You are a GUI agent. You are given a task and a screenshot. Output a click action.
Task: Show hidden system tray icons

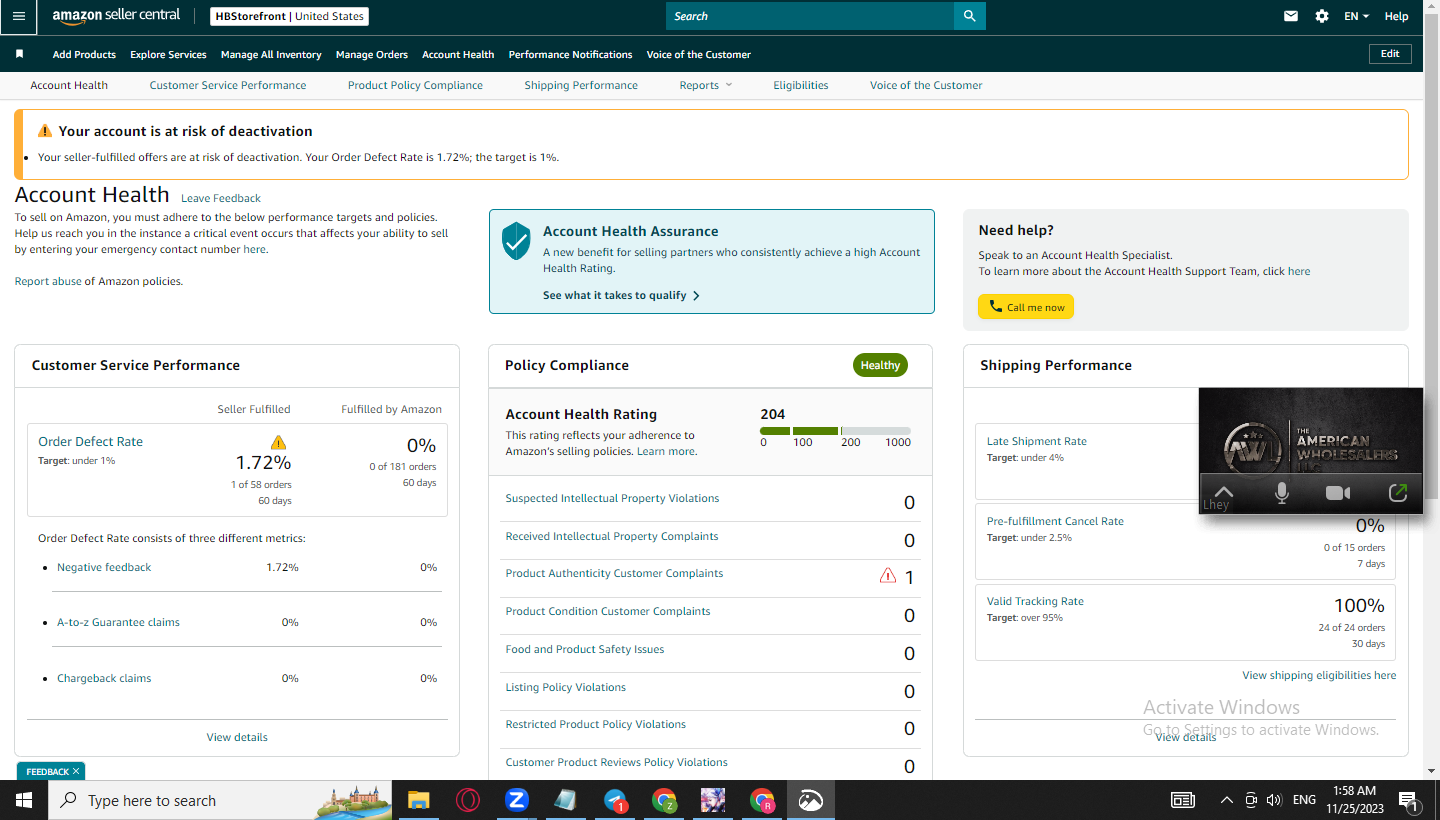click(x=1227, y=800)
